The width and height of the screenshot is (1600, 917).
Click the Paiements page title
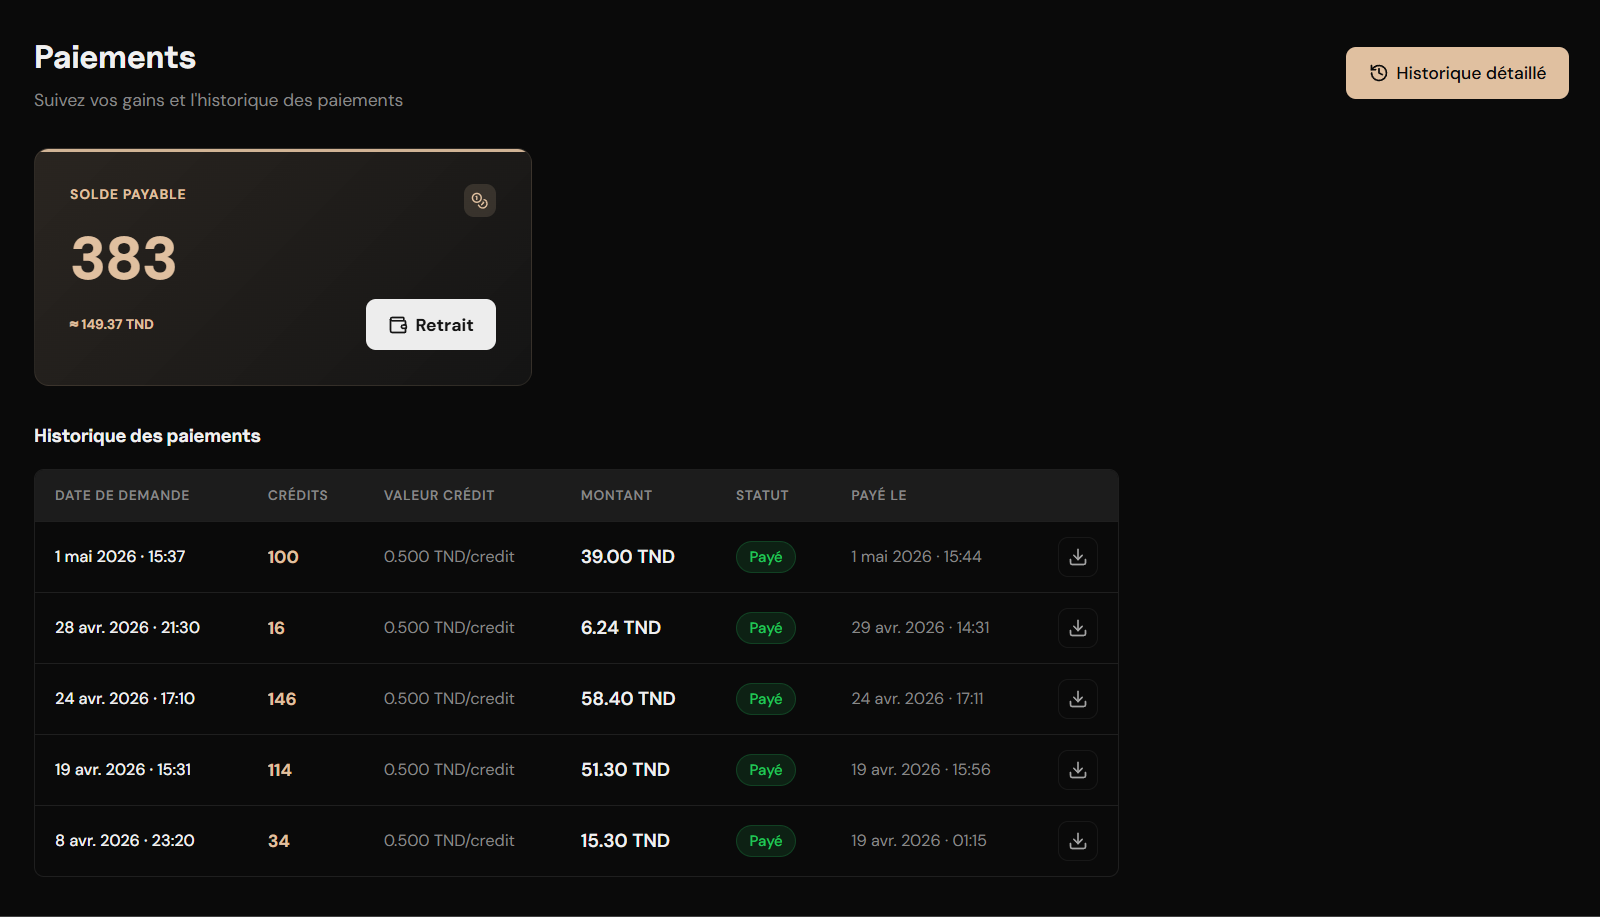click(115, 57)
